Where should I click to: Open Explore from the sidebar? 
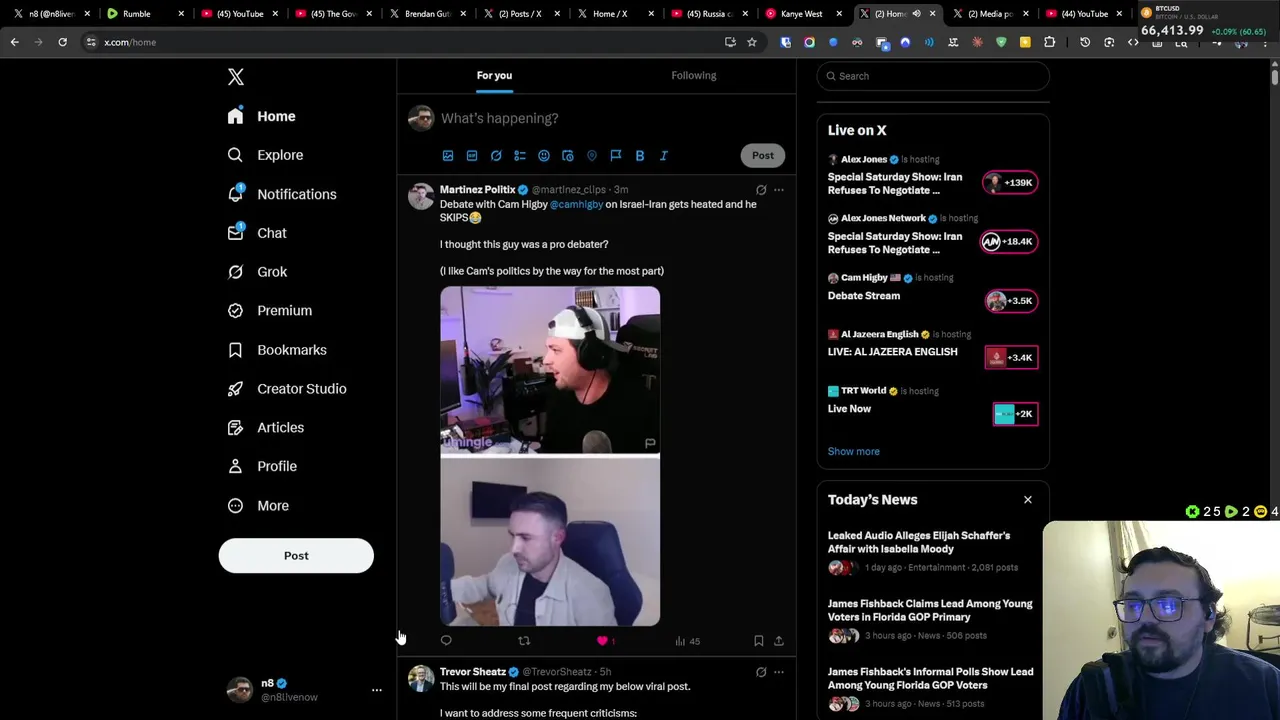pyautogui.click(x=265, y=155)
